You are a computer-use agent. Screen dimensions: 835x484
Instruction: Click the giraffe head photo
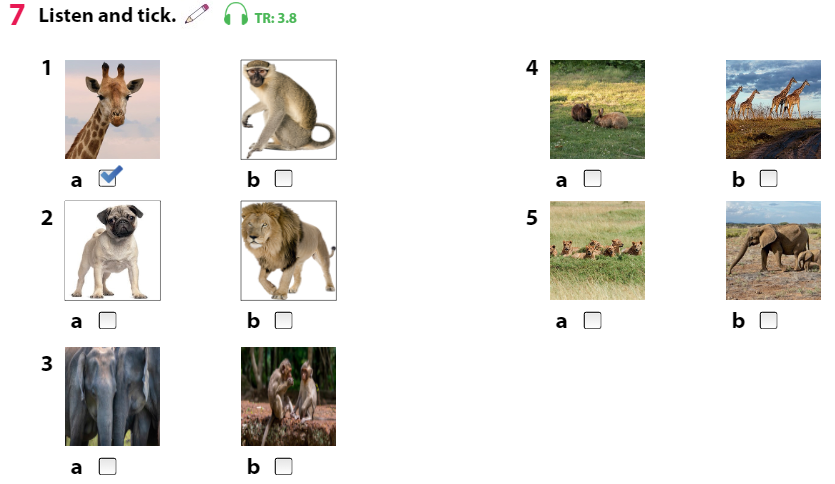pyautogui.click(x=112, y=109)
